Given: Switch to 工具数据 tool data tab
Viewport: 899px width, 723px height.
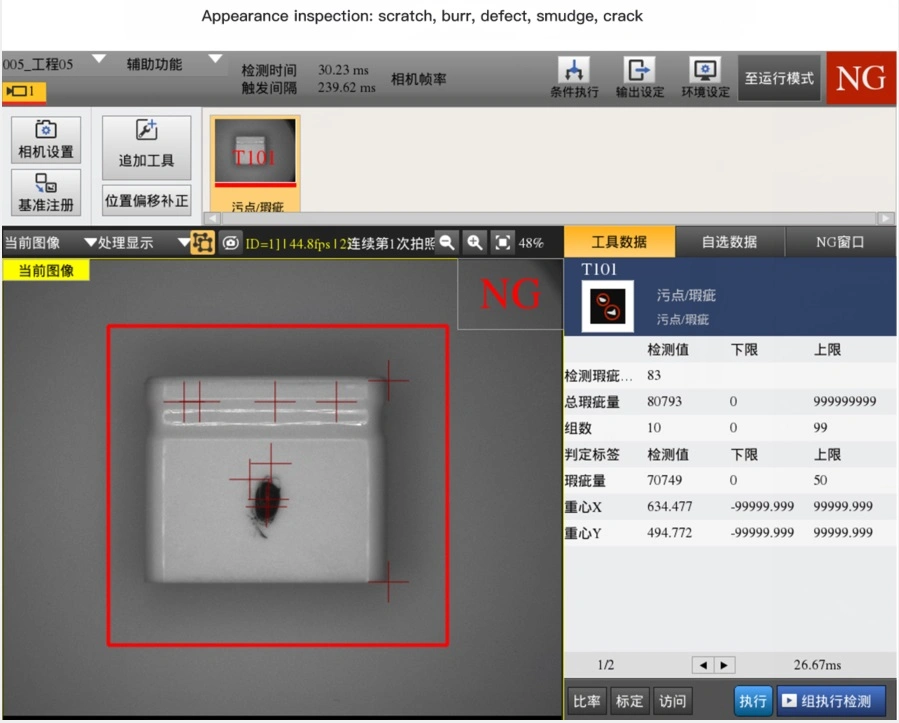Looking at the screenshot, I should point(619,242).
